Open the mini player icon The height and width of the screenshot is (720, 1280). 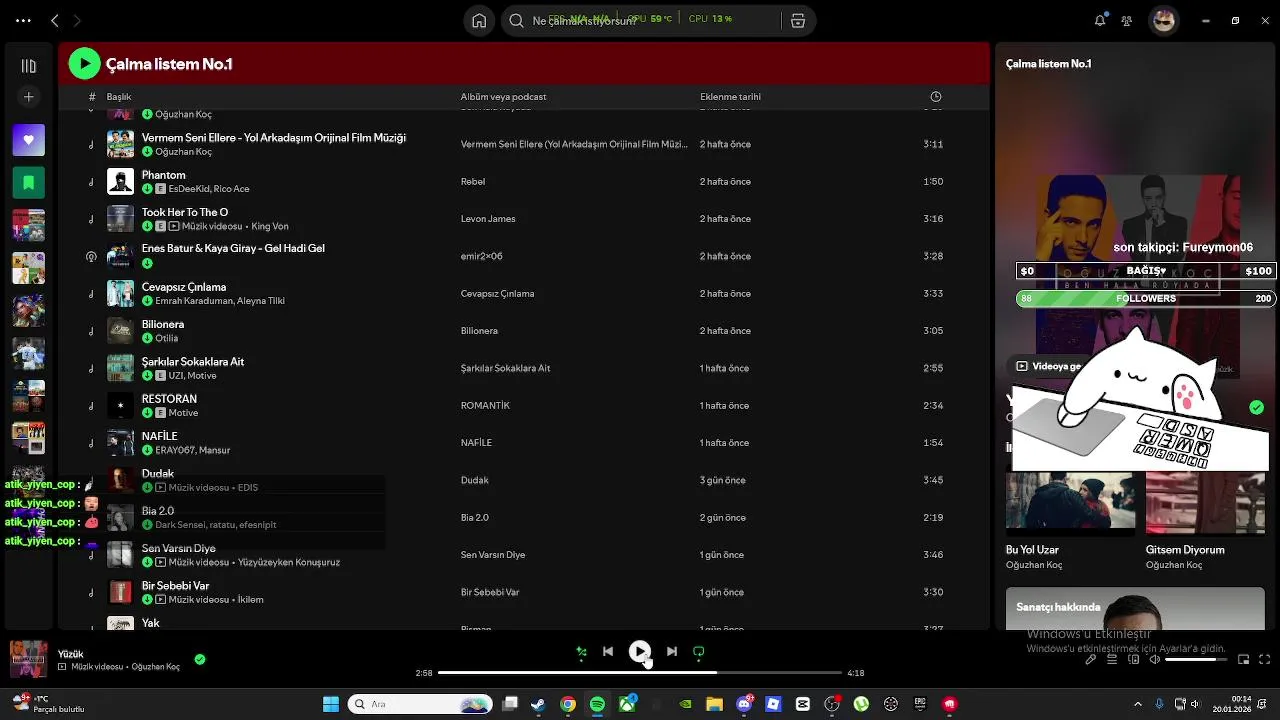1243,659
